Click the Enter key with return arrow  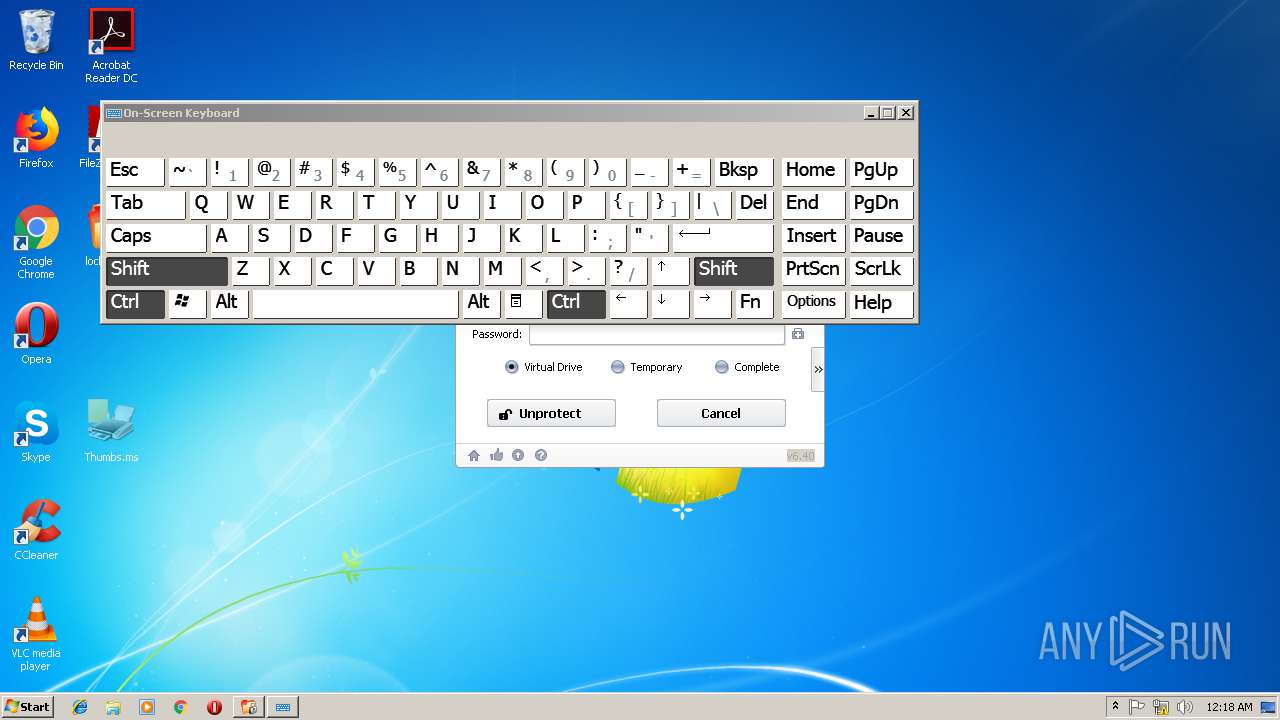[723, 237]
